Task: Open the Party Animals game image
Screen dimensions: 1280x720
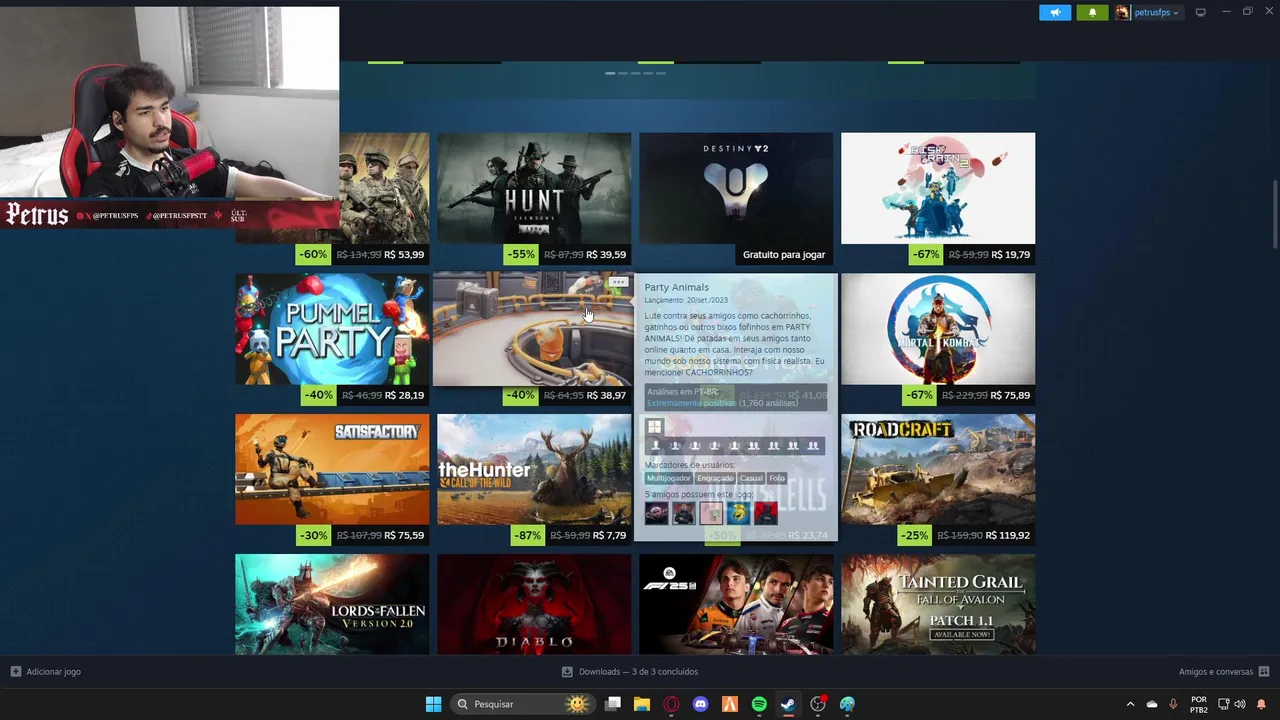Action: [534, 329]
